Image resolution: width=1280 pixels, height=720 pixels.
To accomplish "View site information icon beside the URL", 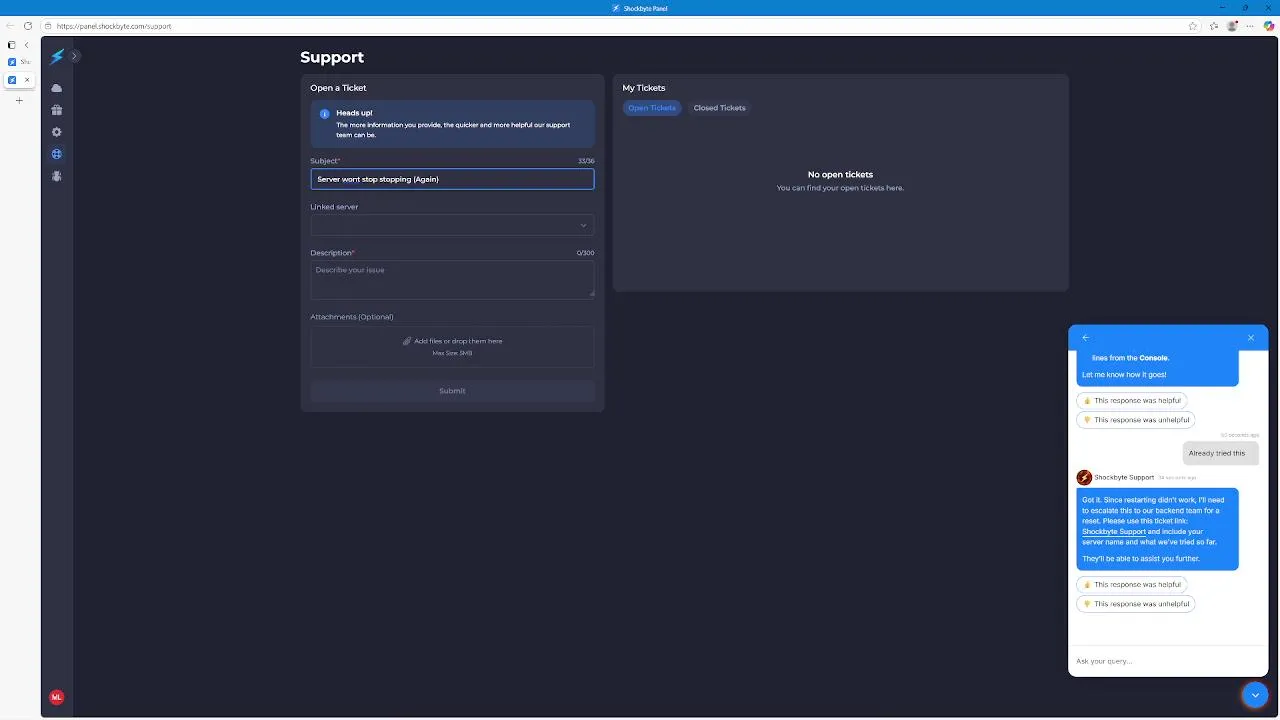I will tap(47, 26).
